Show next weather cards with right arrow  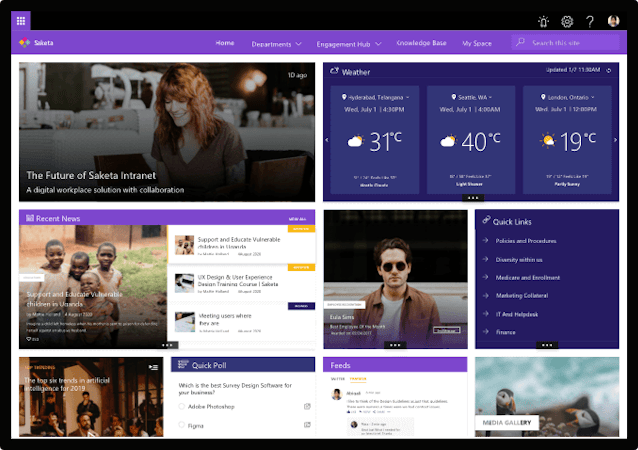[x=615, y=140]
